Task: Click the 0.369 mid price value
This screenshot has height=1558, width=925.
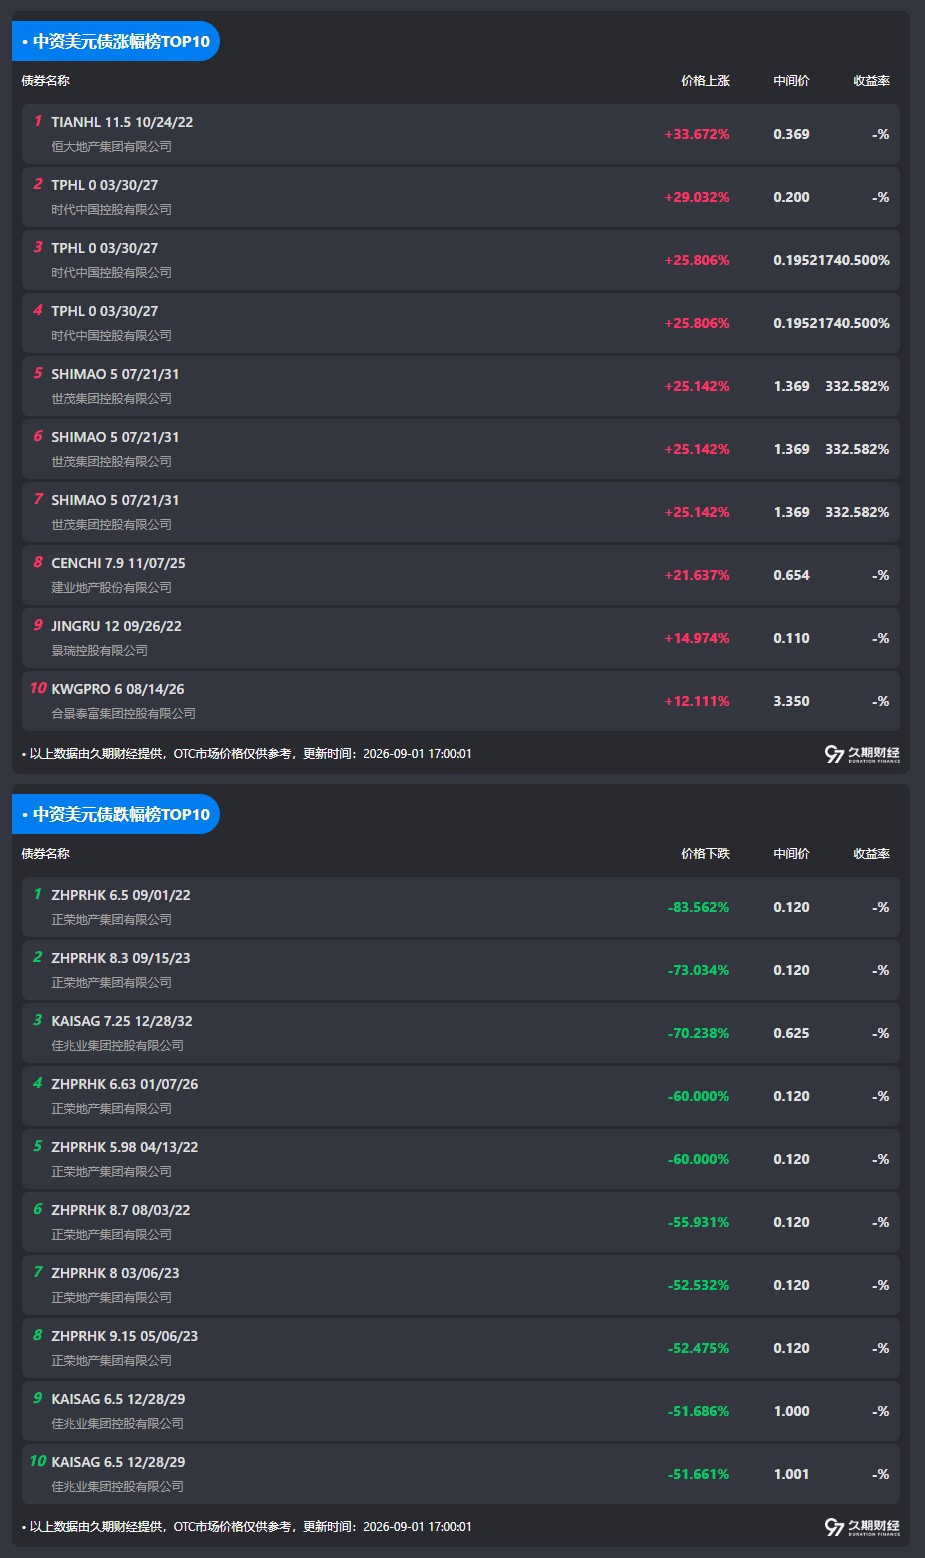Action: point(791,134)
